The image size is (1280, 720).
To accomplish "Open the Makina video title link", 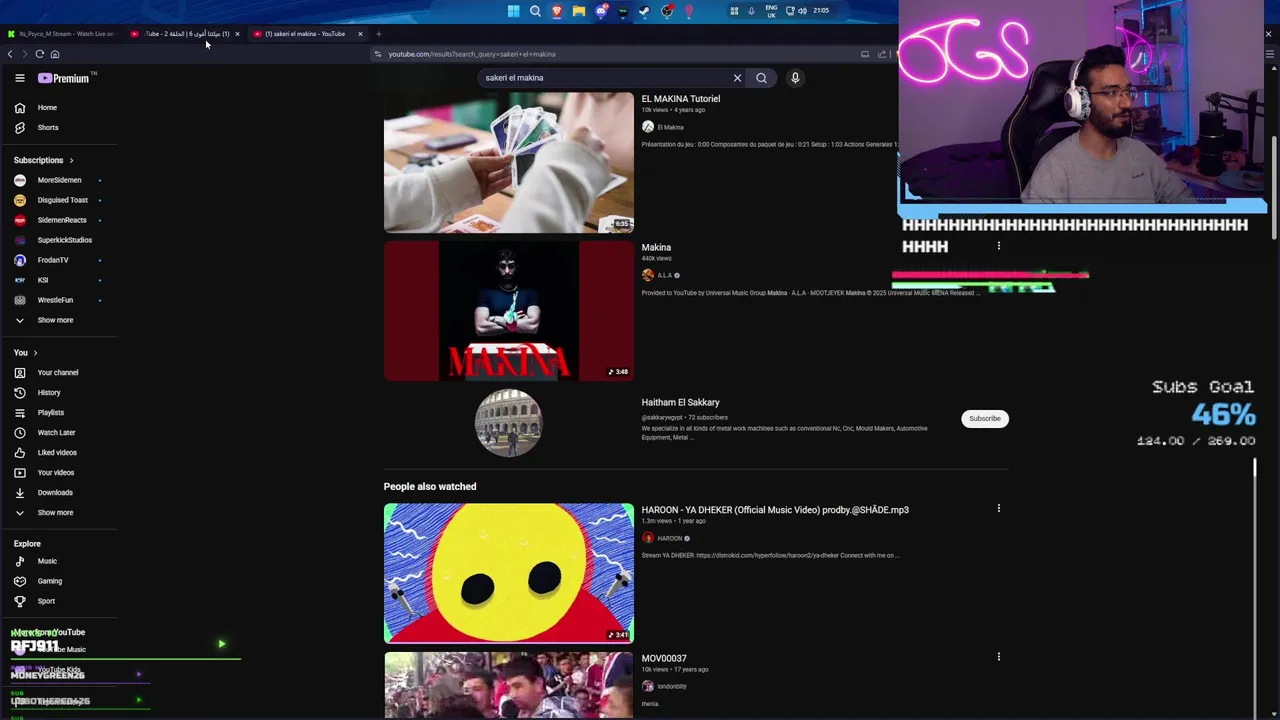I will 656,247.
